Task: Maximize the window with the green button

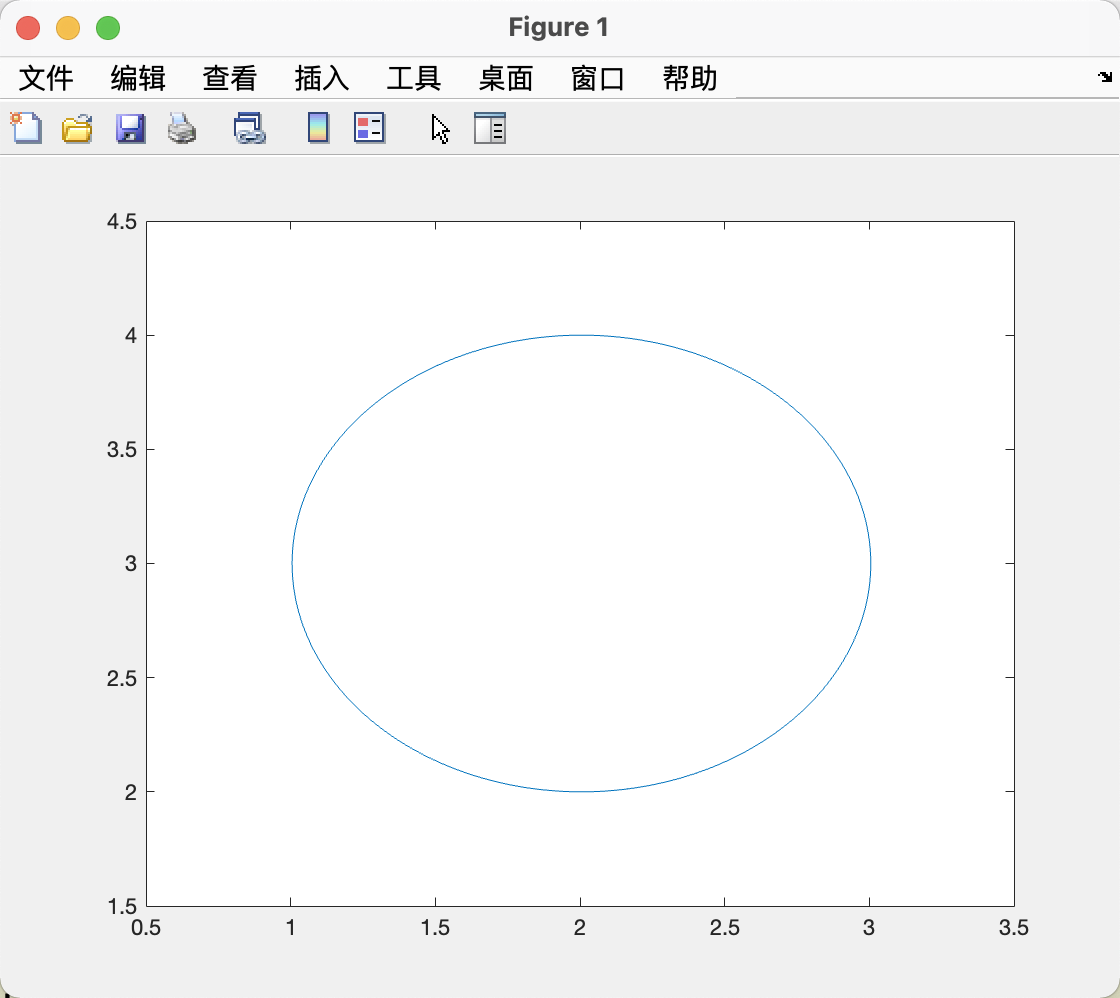Action: point(108,28)
